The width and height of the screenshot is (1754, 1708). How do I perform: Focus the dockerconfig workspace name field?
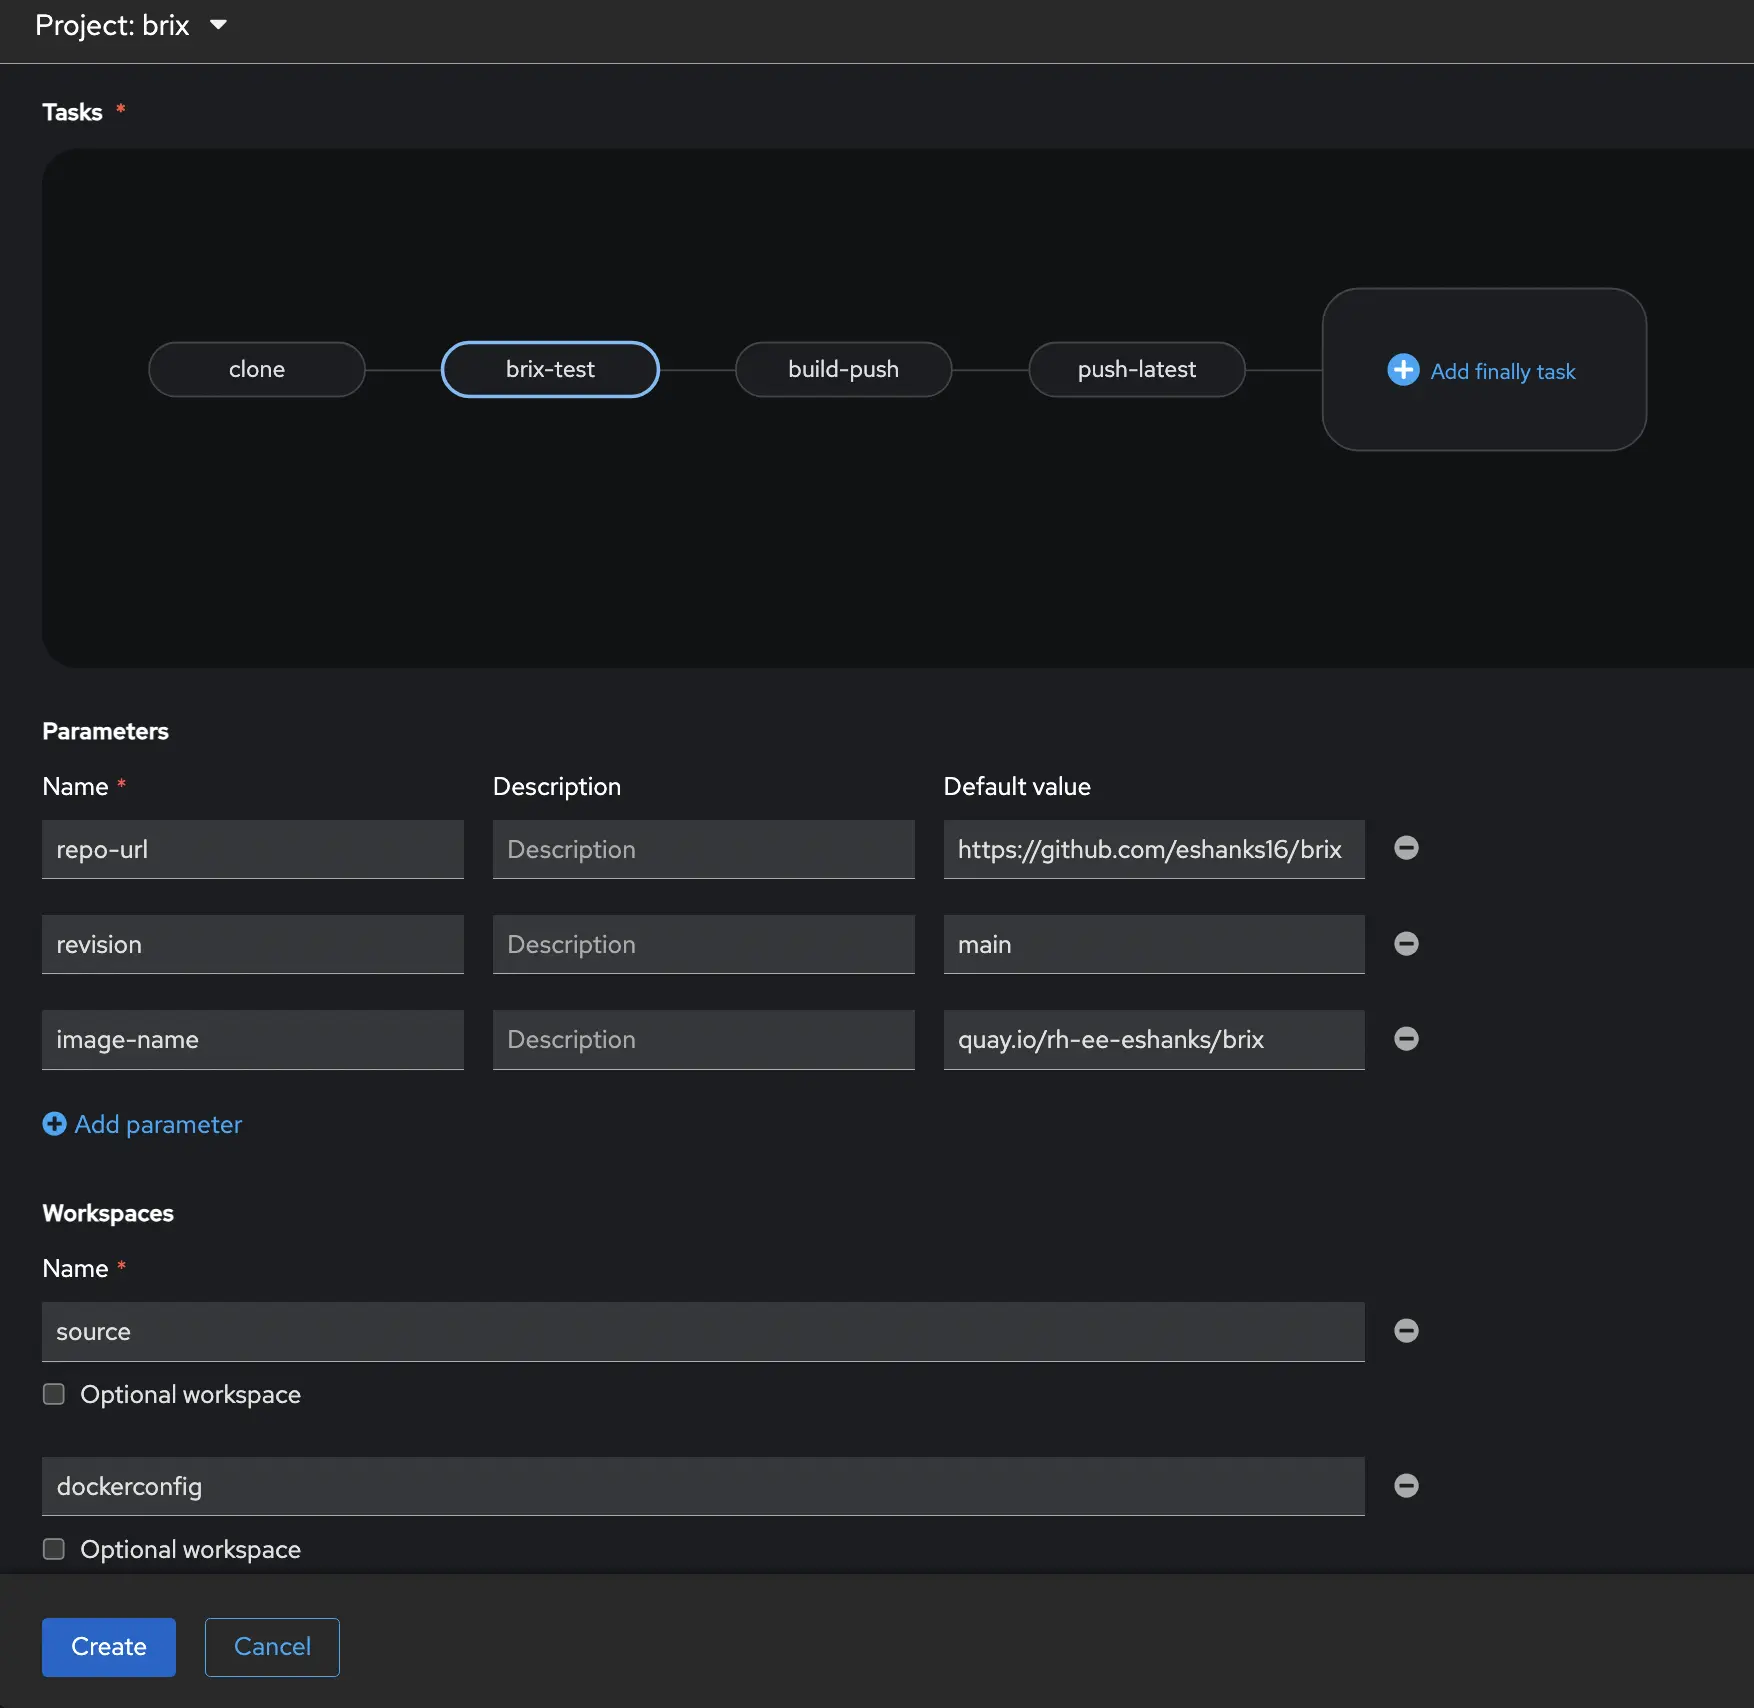point(703,1486)
